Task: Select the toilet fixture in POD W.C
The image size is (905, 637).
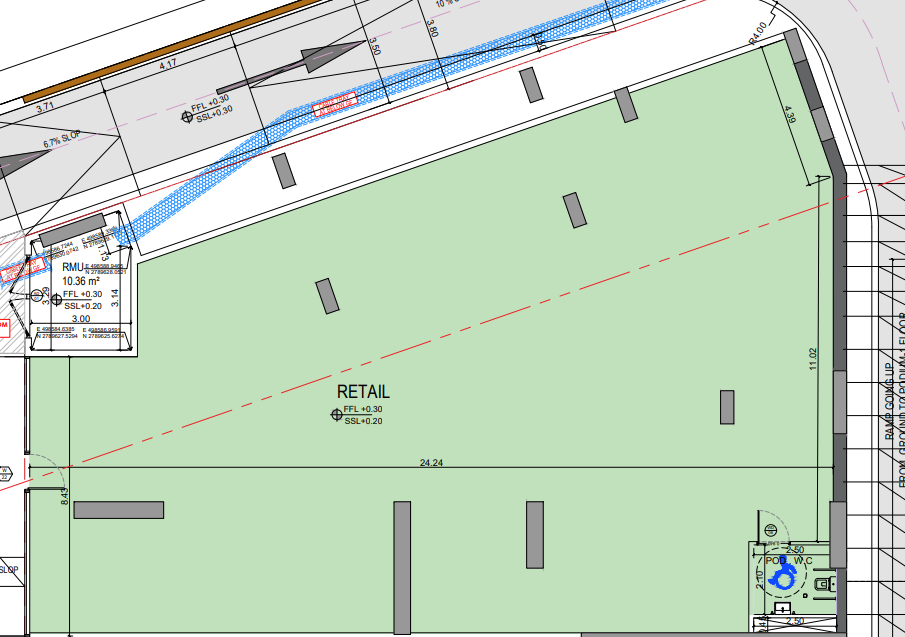Action: point(823,583)
